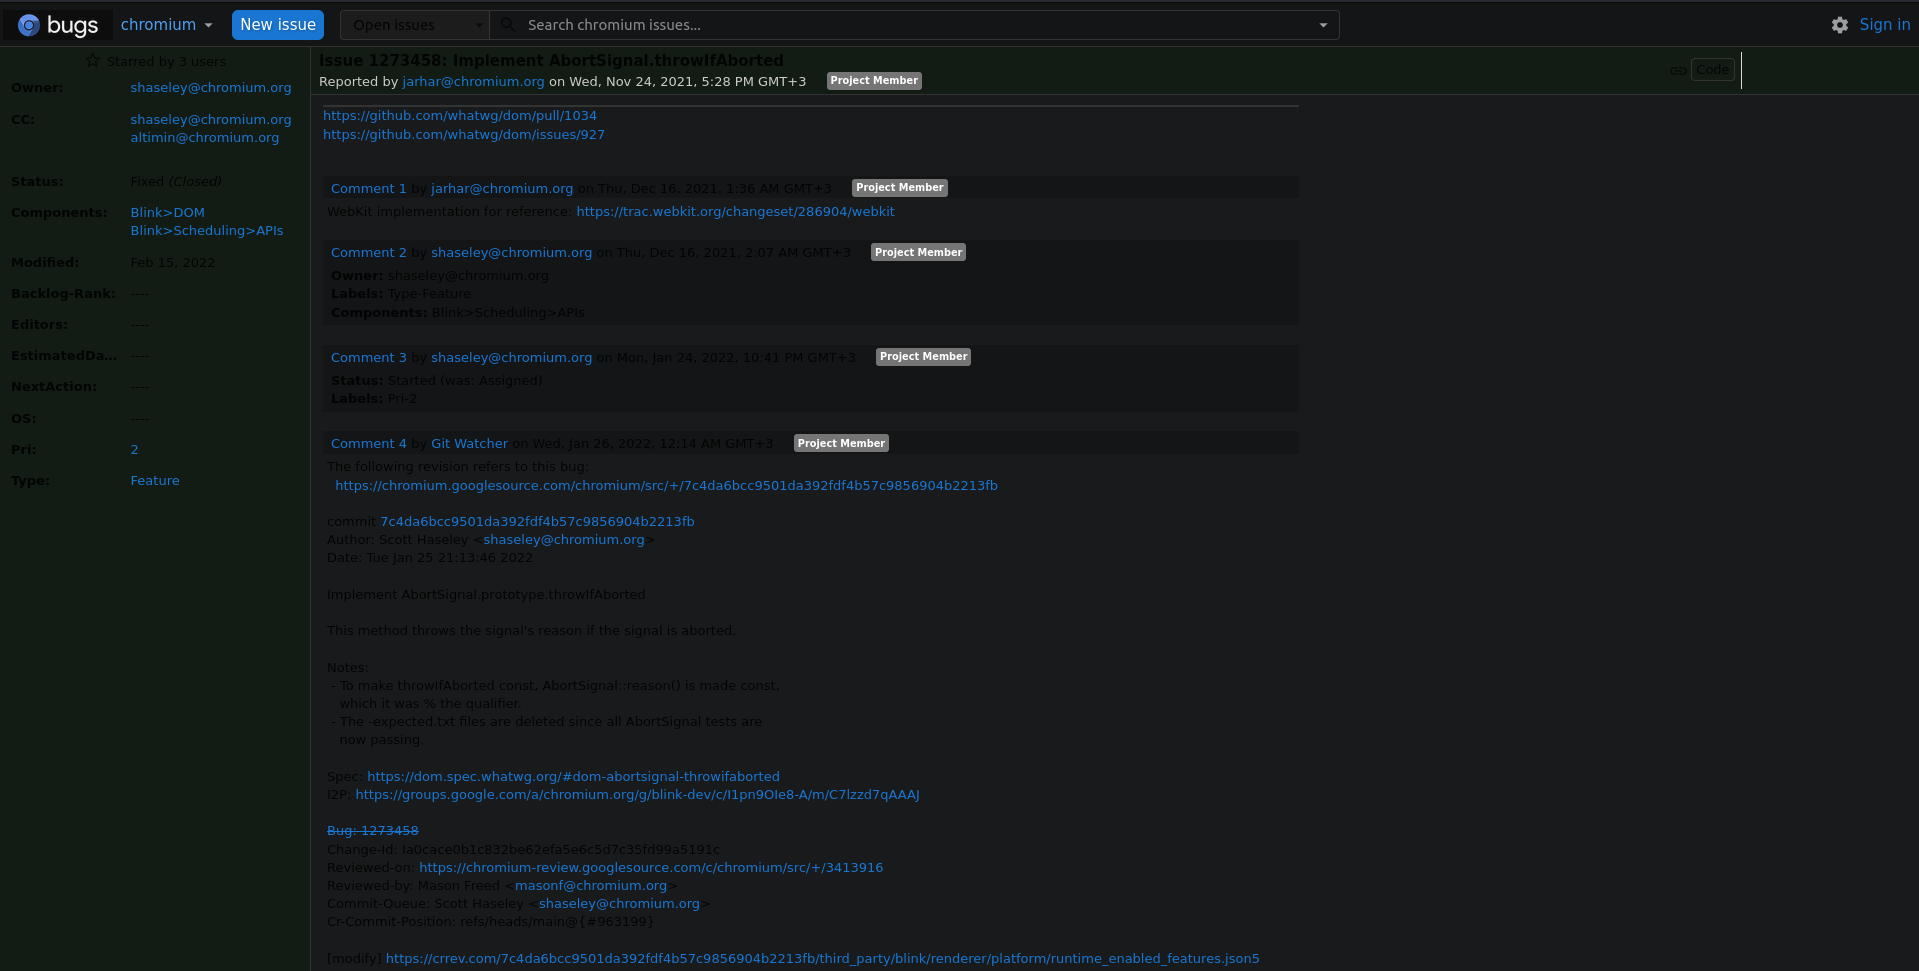Open settings via the gear icon
This screenshot has height=971, width=1919.
1838,25
